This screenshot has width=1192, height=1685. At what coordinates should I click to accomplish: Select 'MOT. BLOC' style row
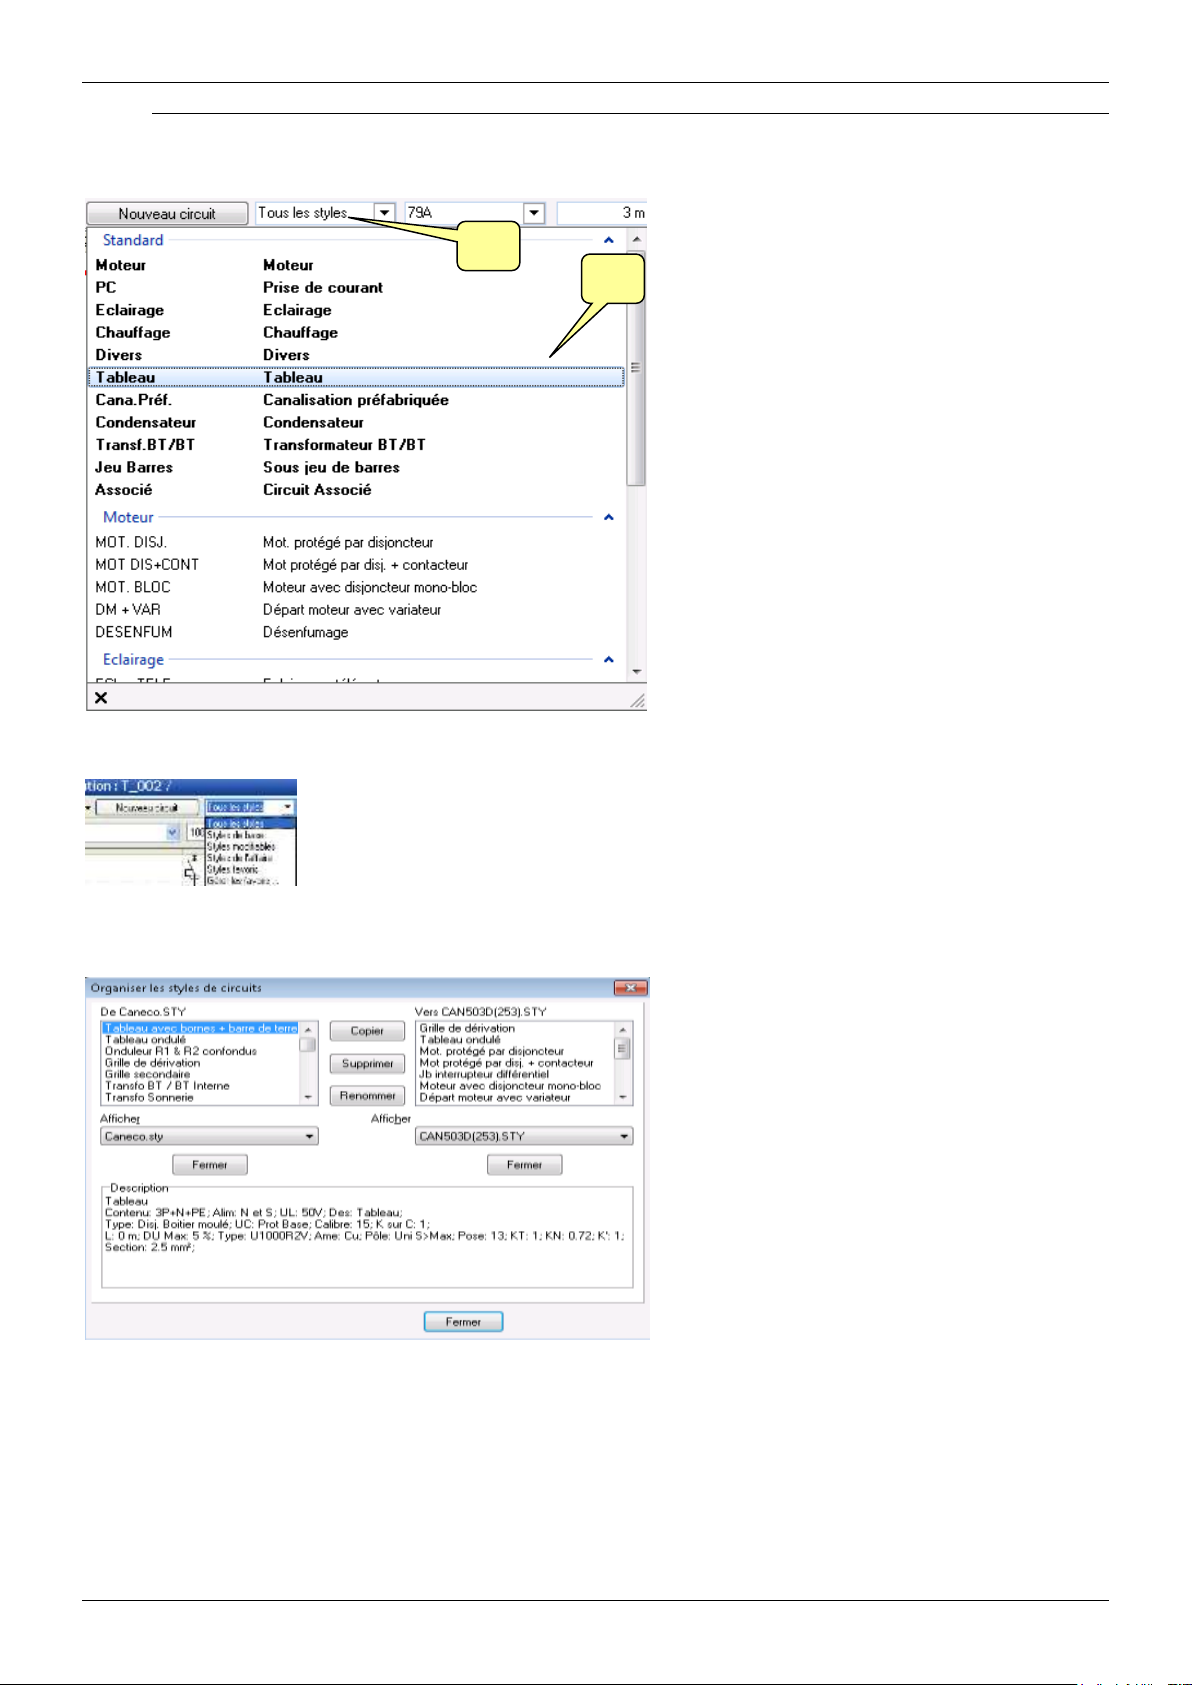click(357, 587)
